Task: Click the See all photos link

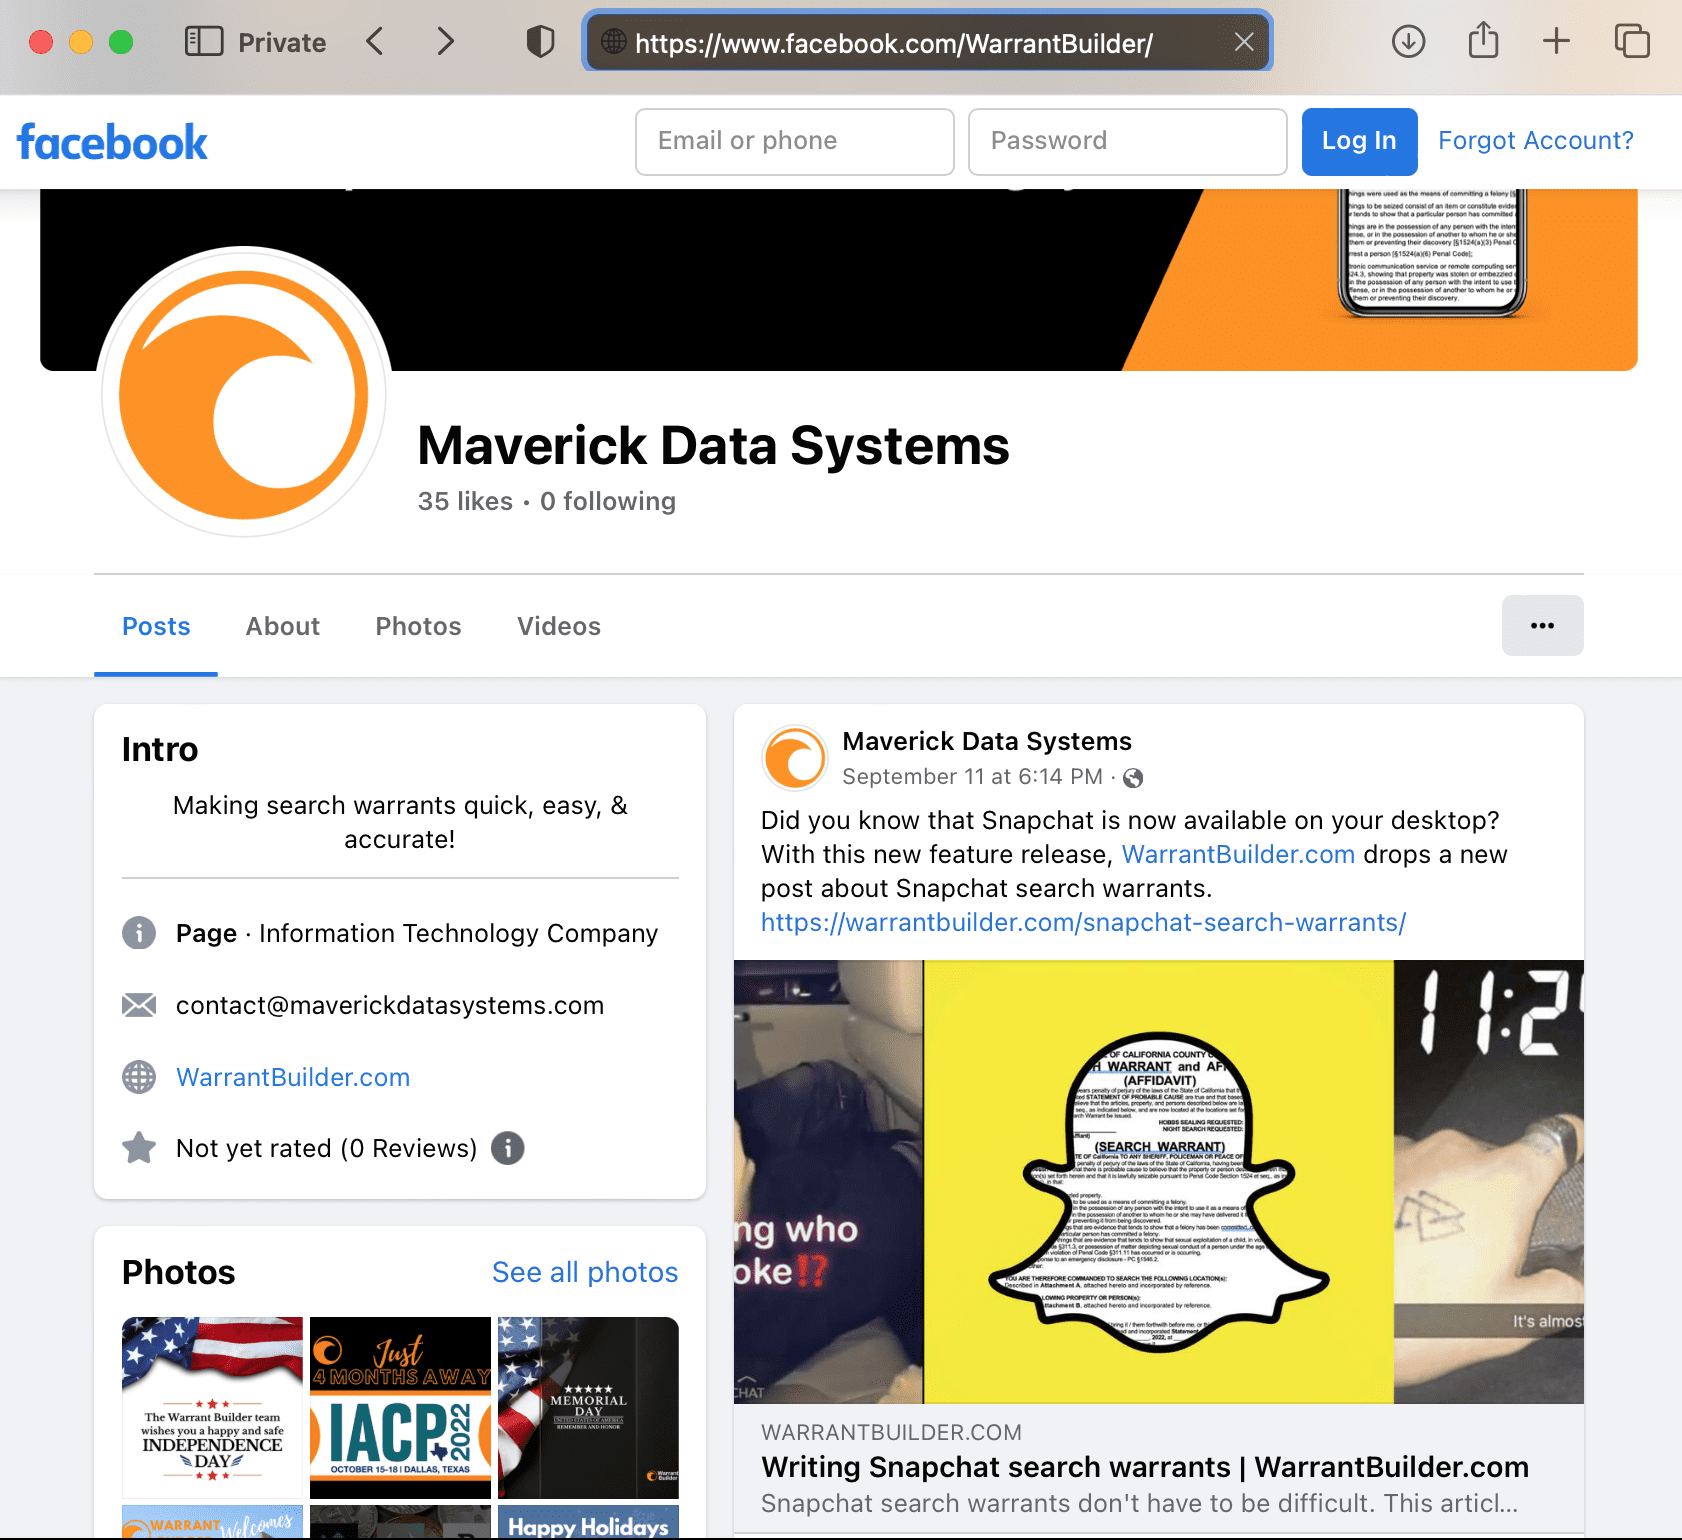Action: pos(585,1272)
